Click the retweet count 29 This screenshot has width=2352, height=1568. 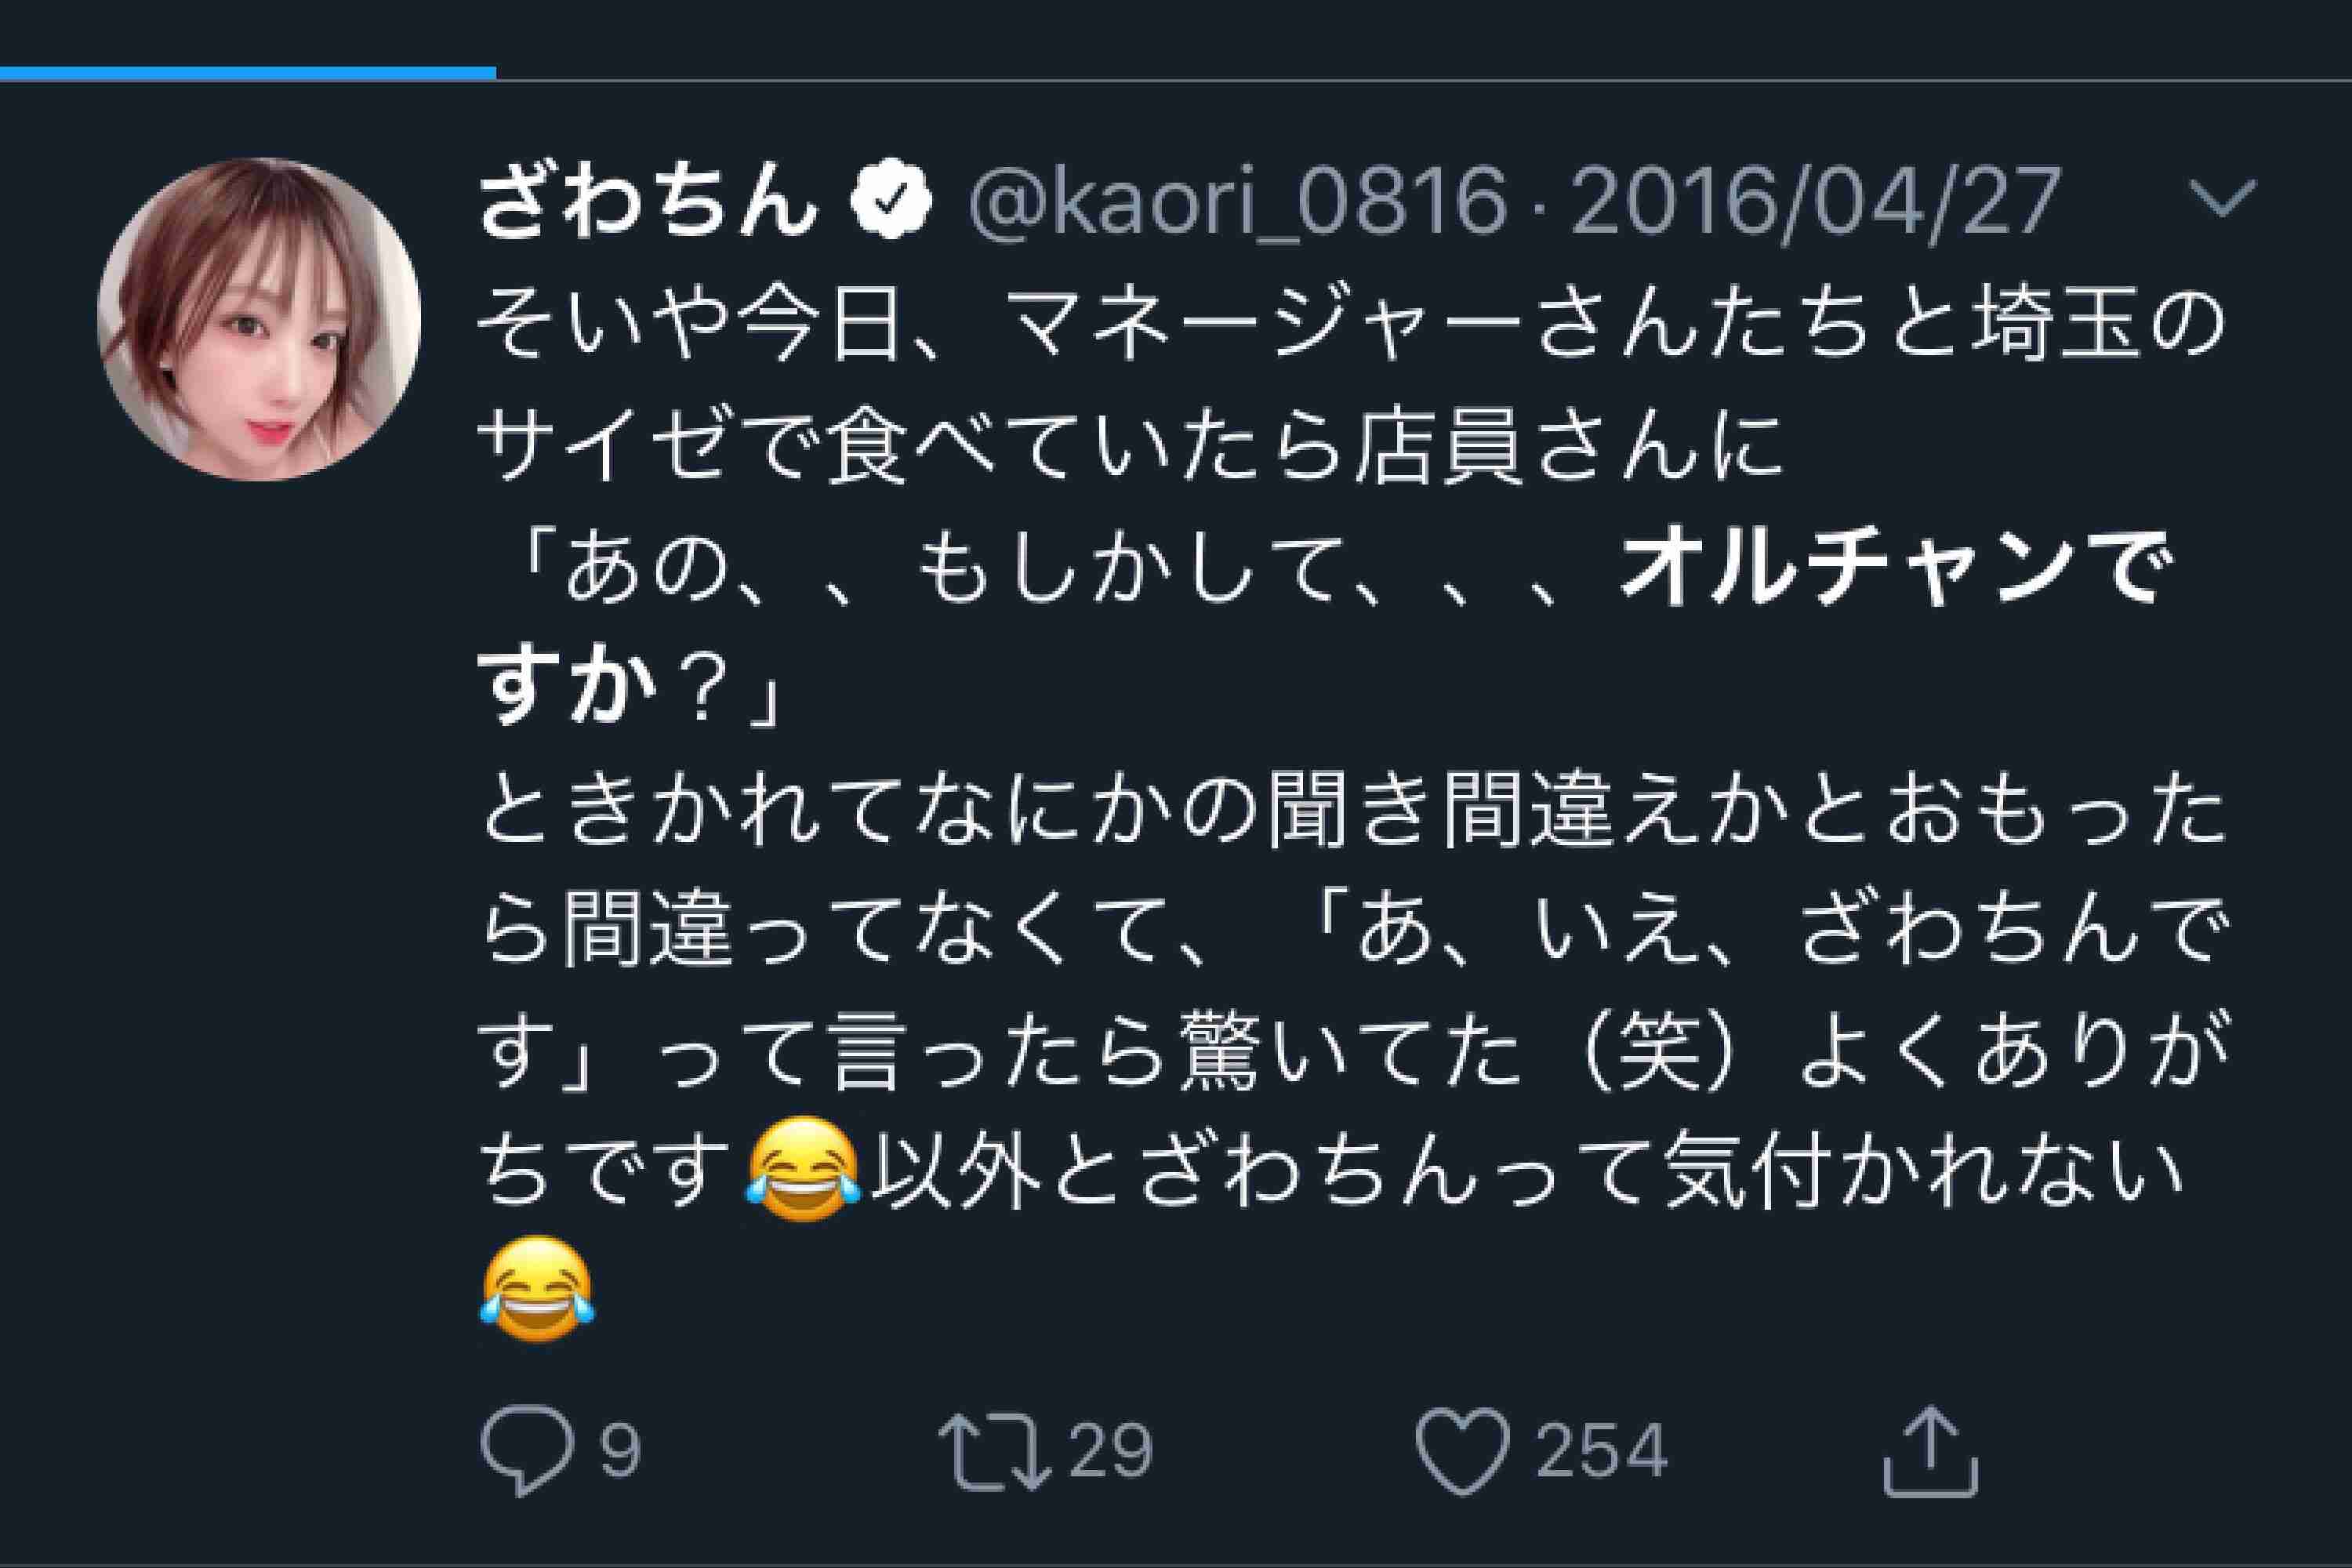(1111, 1451)
